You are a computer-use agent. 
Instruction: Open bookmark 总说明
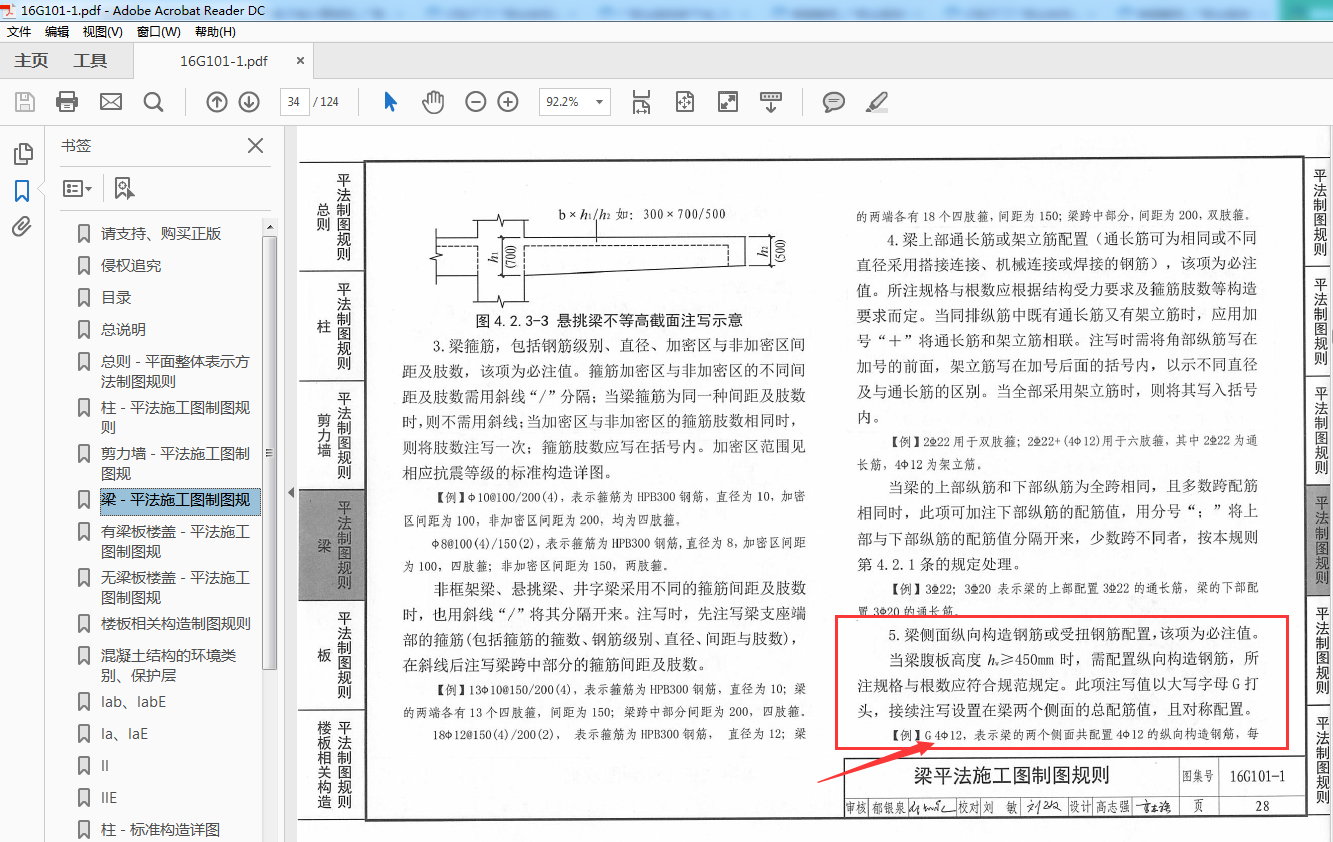point(123,330)
